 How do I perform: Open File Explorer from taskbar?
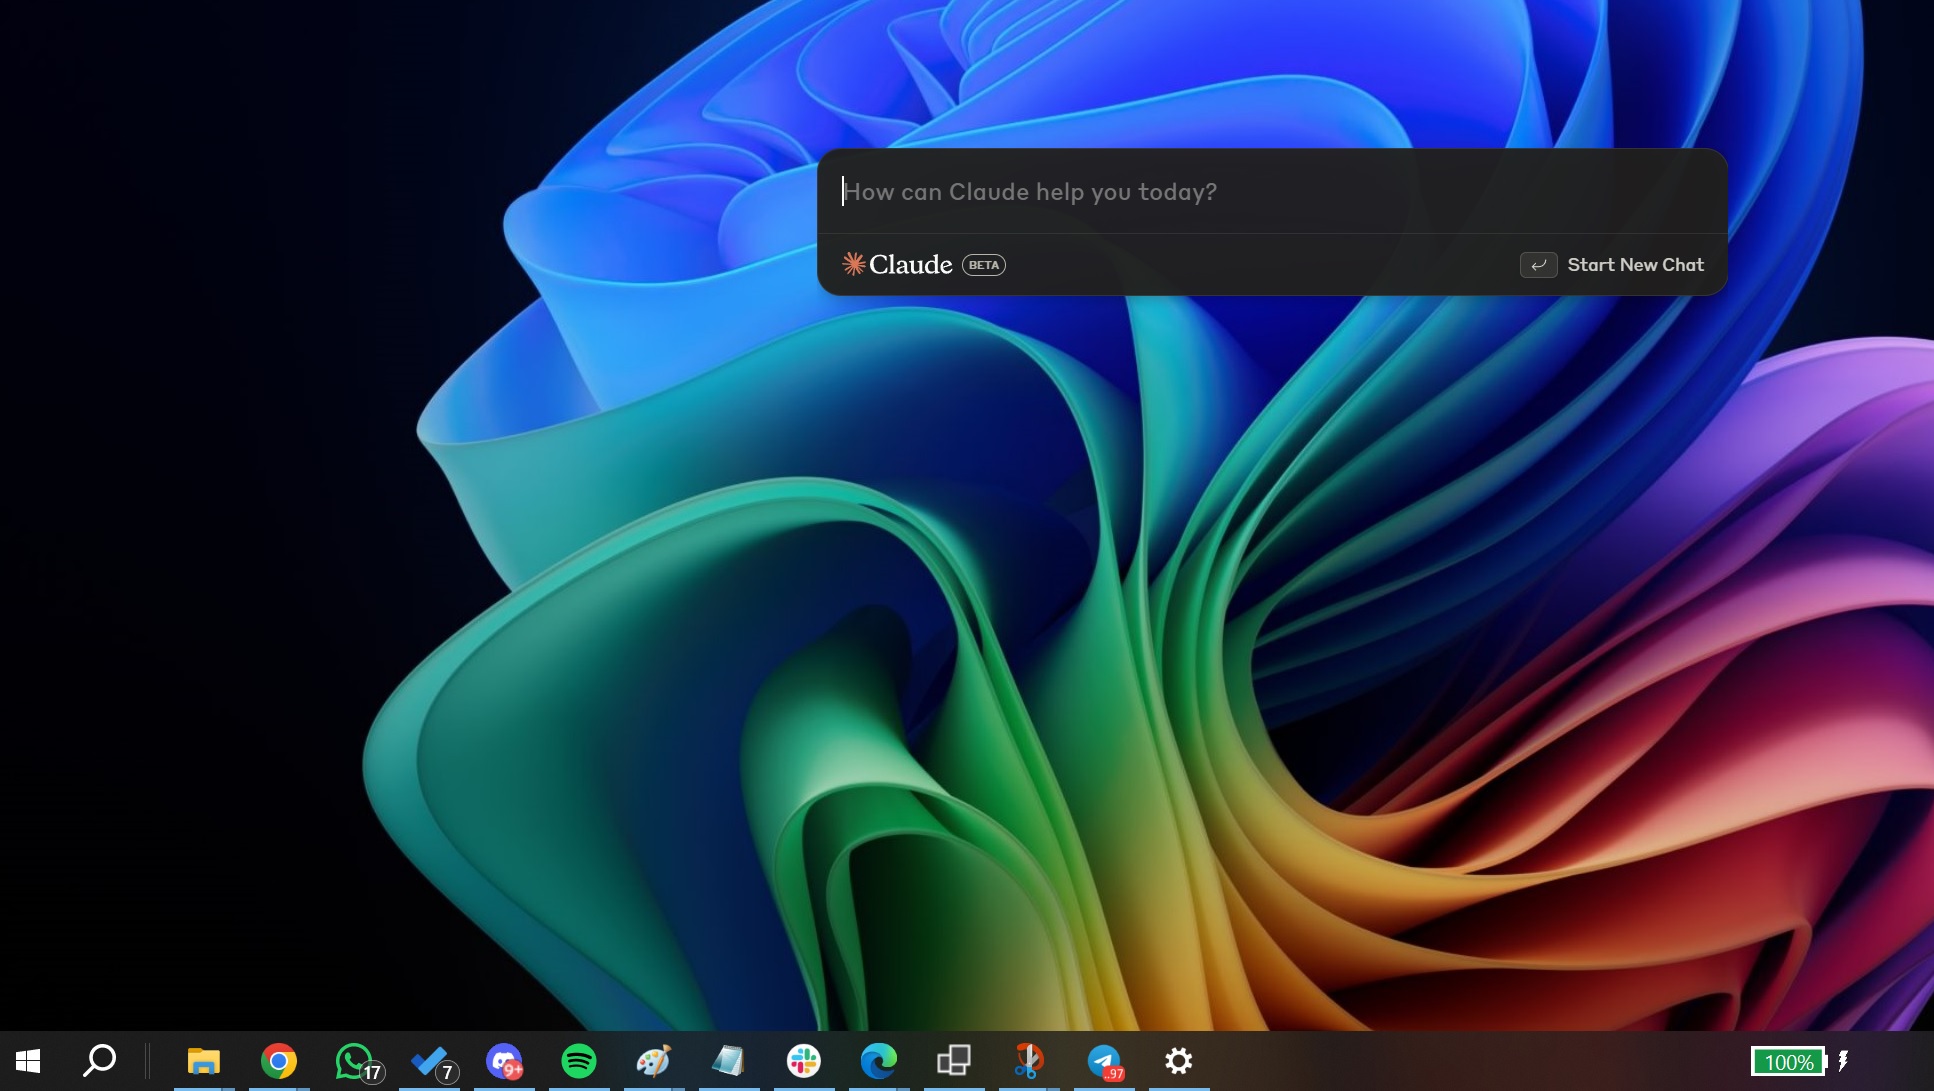204,1061
